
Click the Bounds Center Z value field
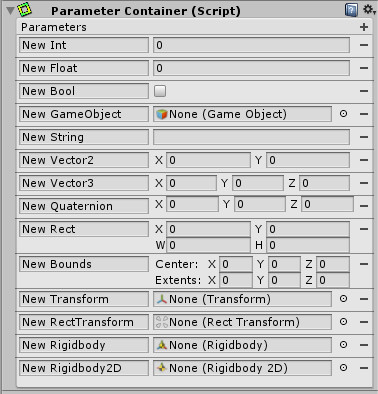click(x=333, y=264)
